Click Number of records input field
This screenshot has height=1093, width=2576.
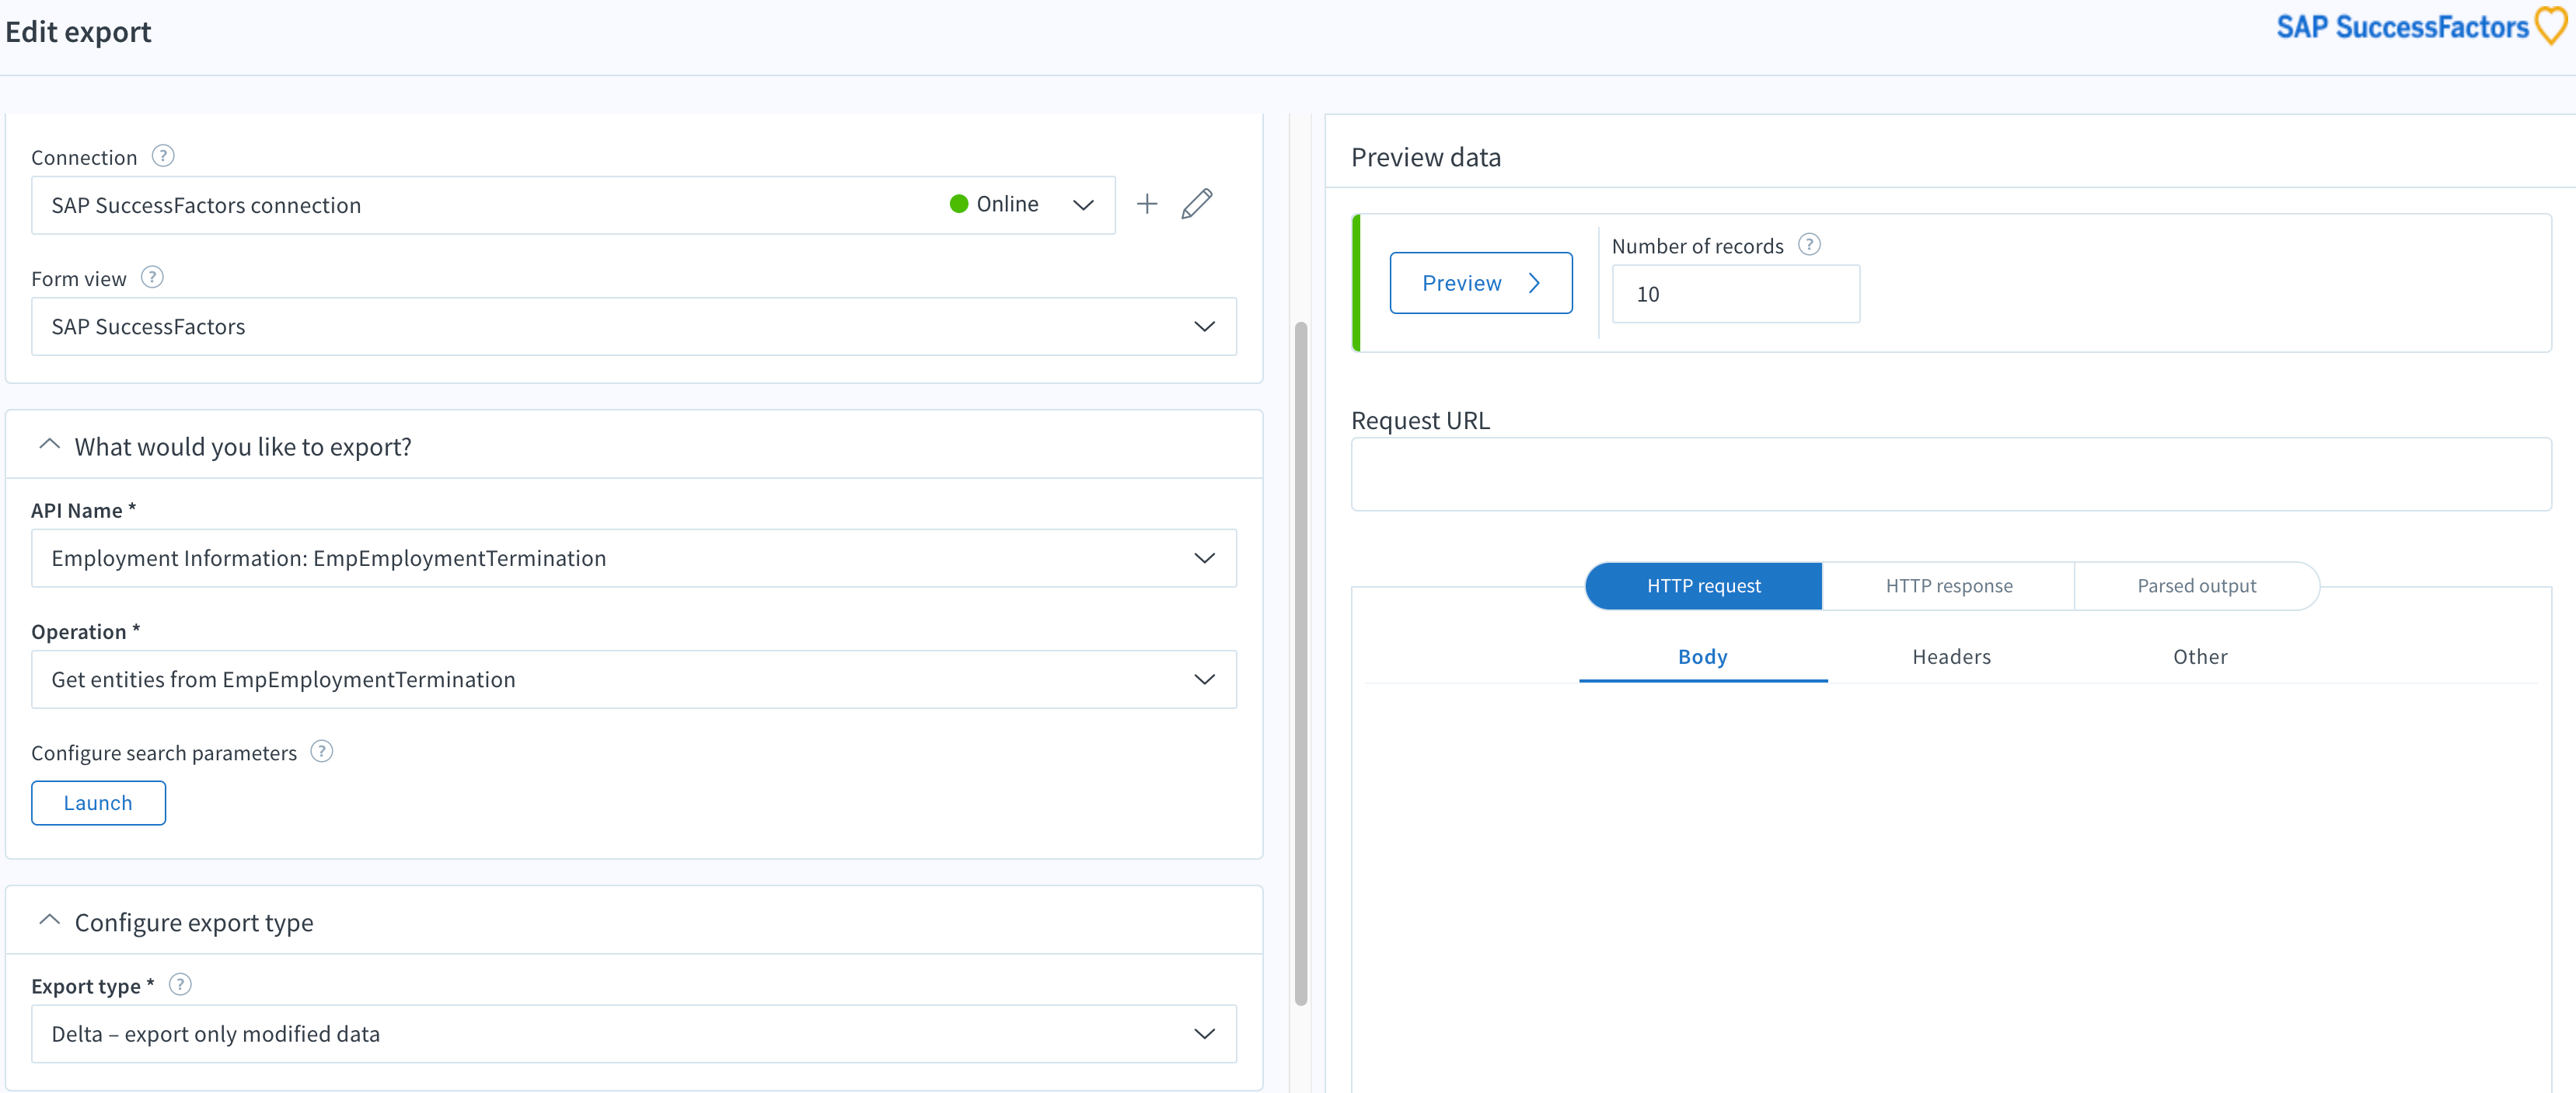point(1735,294)
